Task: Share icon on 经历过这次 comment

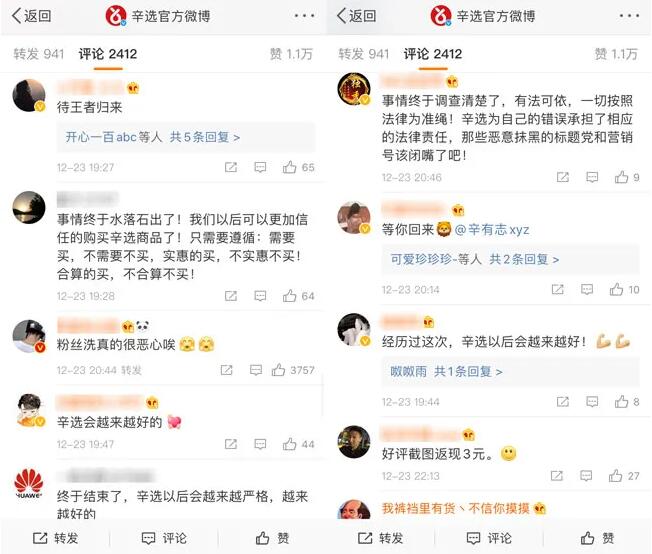Action: pos(563,401)
